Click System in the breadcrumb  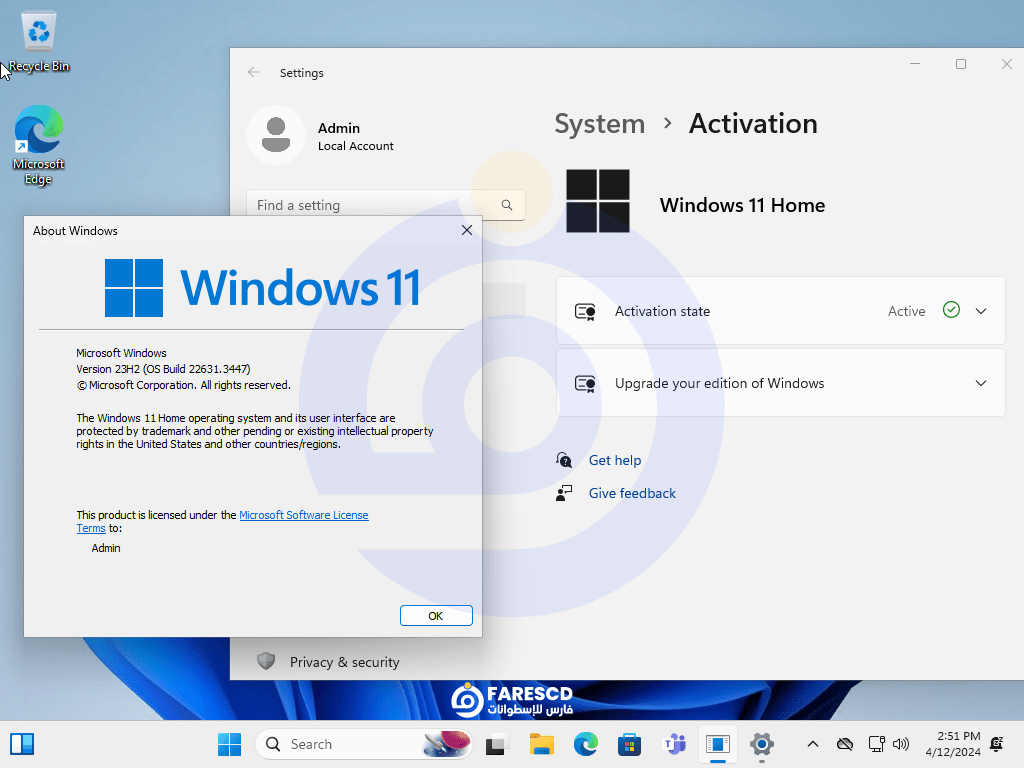click(600, 124)
